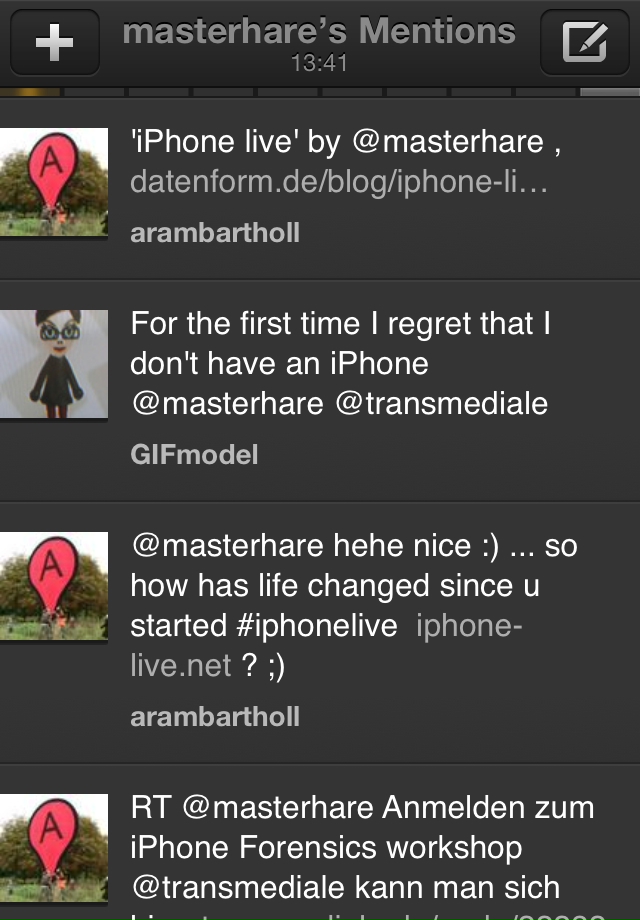
Task: Select the highlighted orange page segment
Action: 30,92
